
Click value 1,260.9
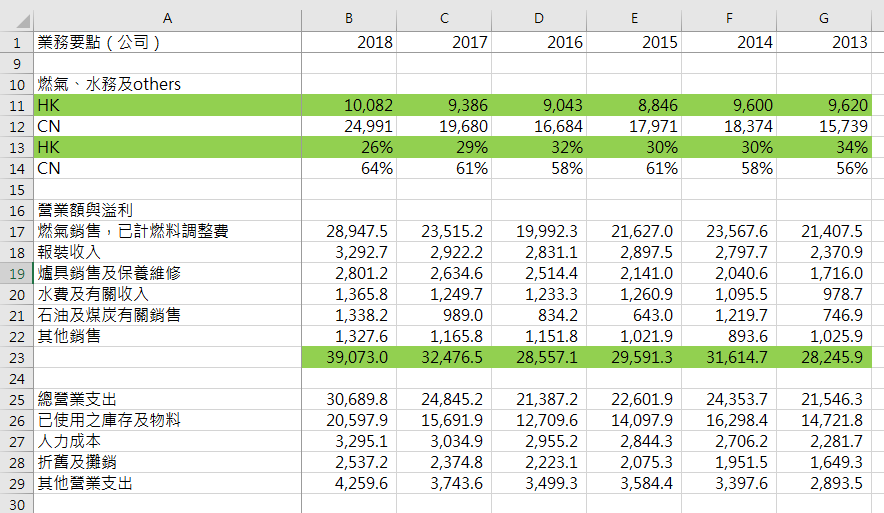point(634,294)
